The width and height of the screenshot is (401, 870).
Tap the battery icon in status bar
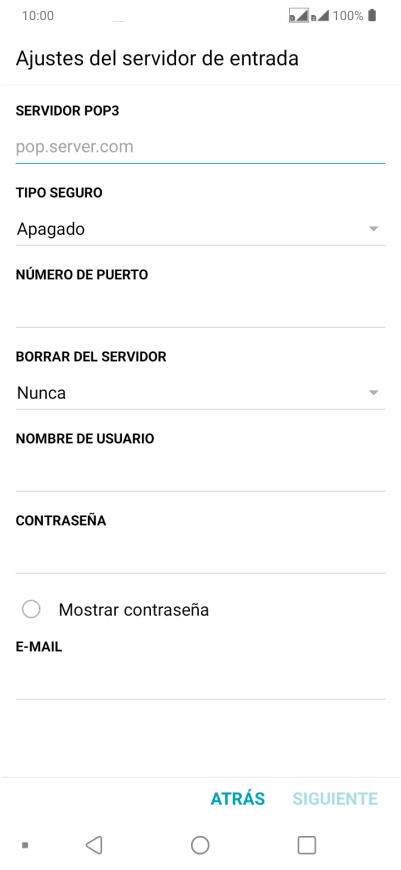click(x=372, y=16)
